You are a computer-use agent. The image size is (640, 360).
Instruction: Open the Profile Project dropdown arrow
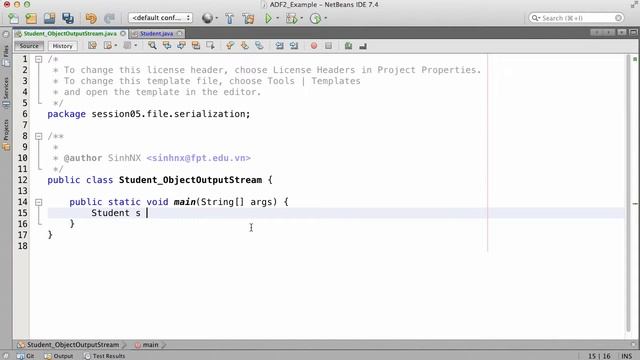point(325,18)
